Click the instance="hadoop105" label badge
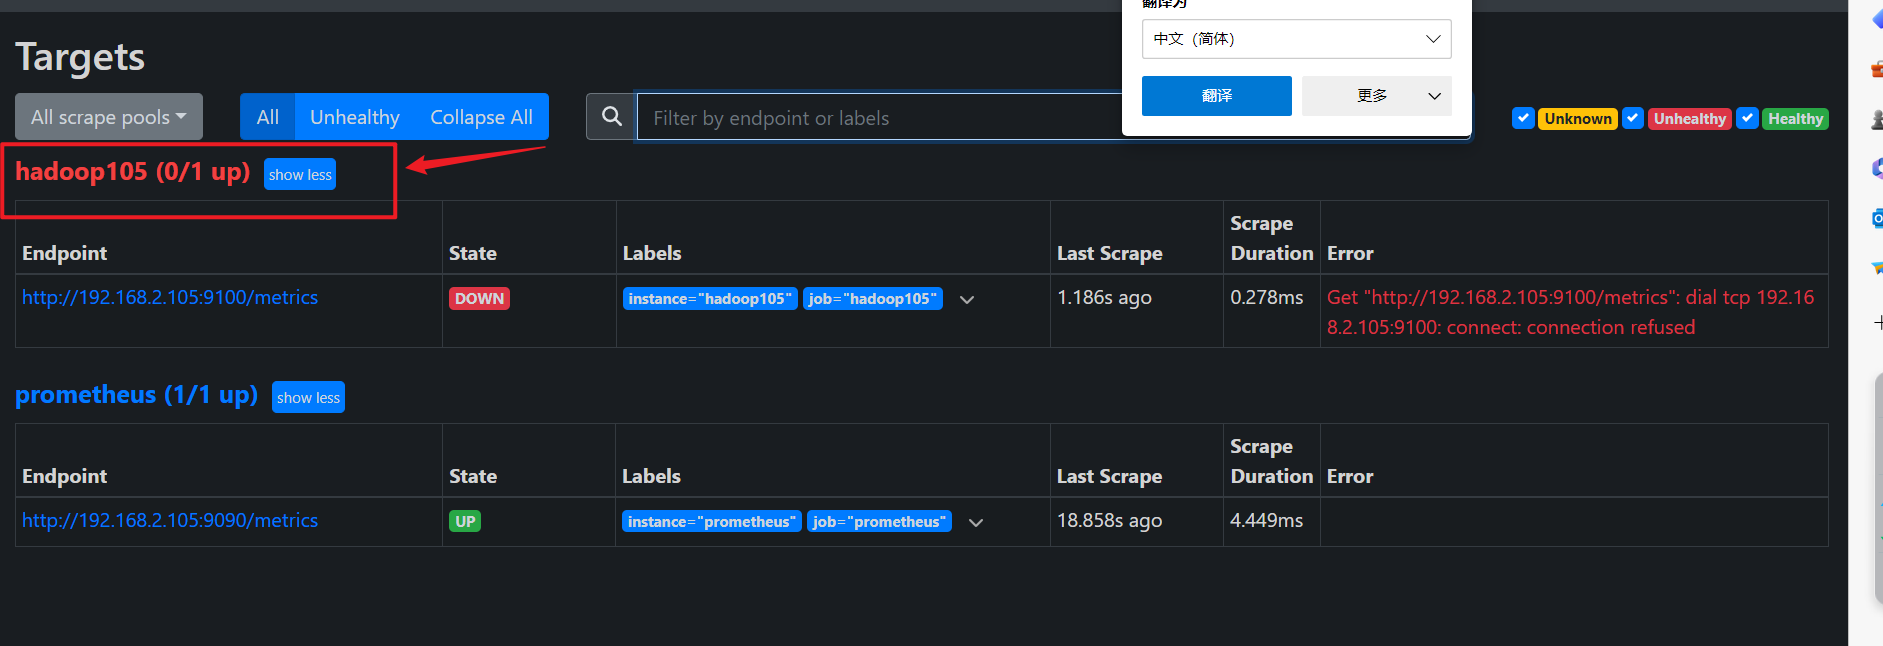The image size is (1883, 646). click(710, 299)
